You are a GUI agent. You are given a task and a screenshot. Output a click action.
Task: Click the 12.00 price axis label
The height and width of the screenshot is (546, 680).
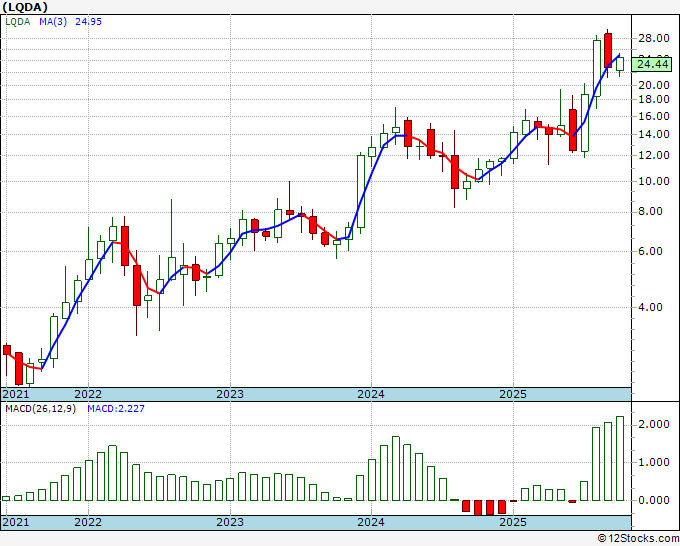pyautogui.click(x=654, y=155)
